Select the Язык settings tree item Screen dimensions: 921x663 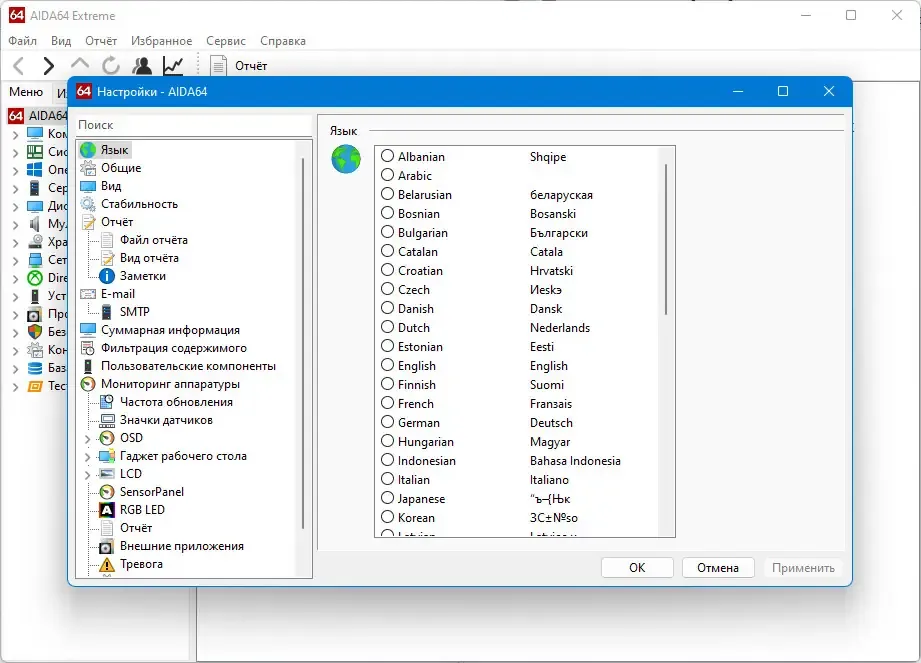click(x=114, y=150)
